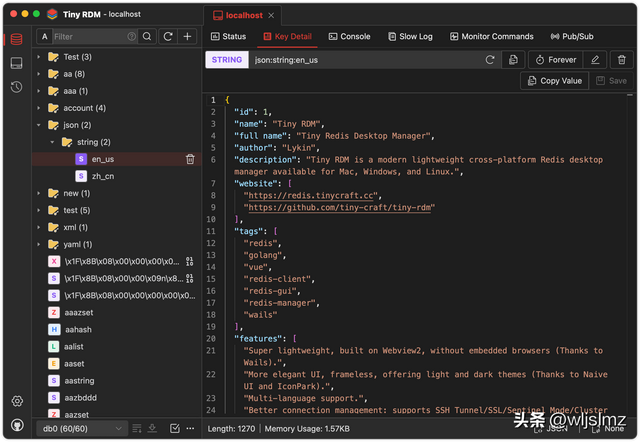Viewport: 640px width, 442px height.
Task: Click the Copy Value button
Action: pos(554,81)
